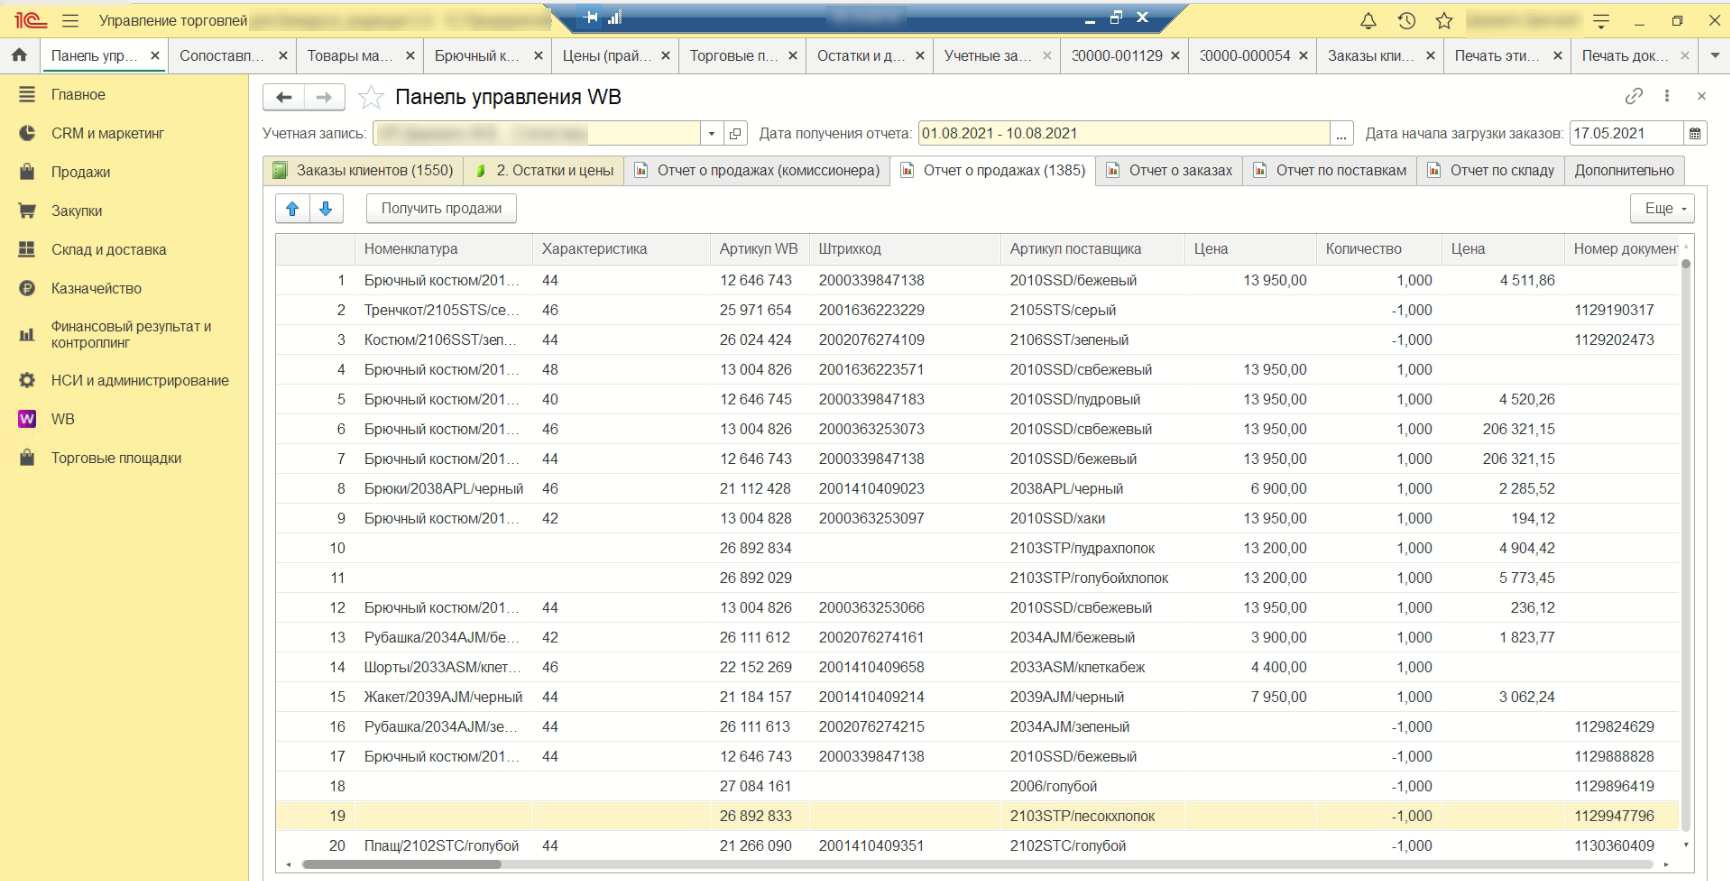Switch to Отчет о заказах tab

(x=1169, y=170)
